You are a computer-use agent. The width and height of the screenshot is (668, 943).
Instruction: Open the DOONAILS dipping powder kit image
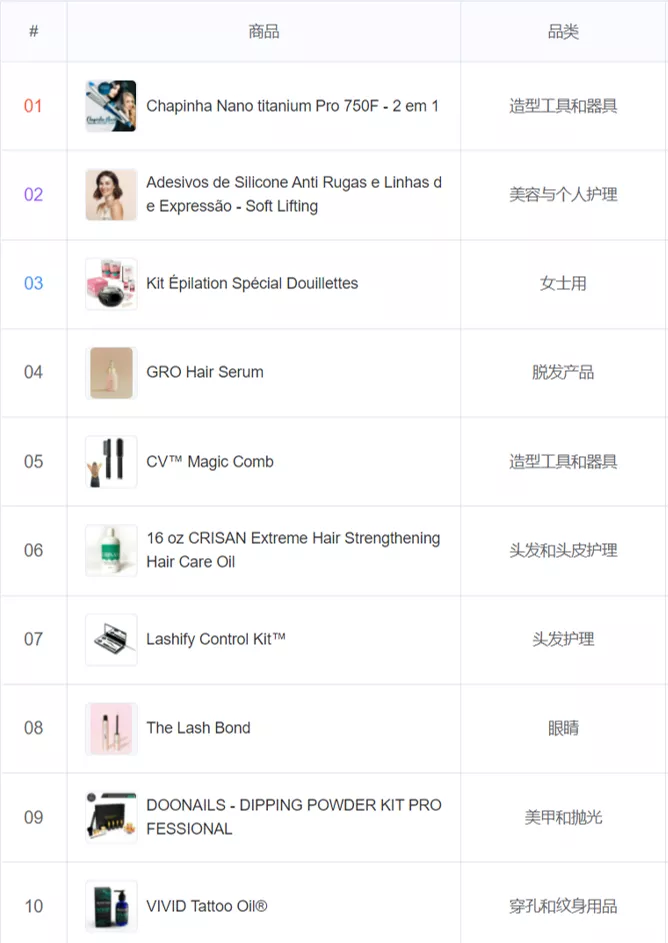point(111,817)
